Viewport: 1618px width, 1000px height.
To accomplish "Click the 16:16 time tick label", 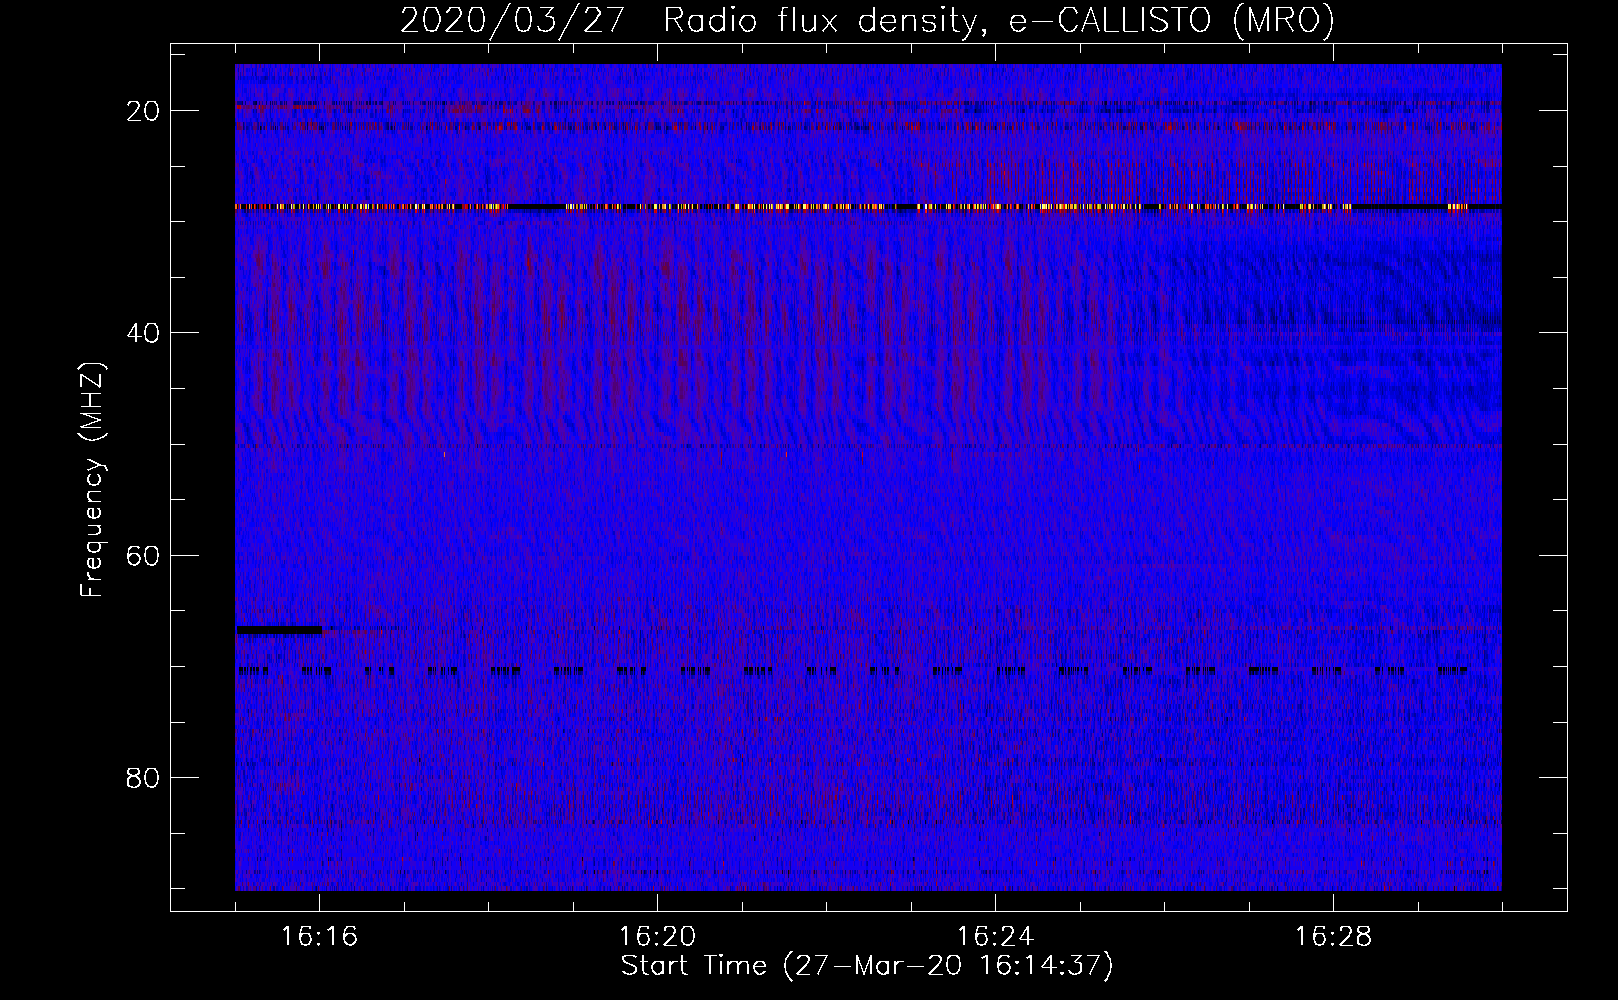I will coord(319,936).
